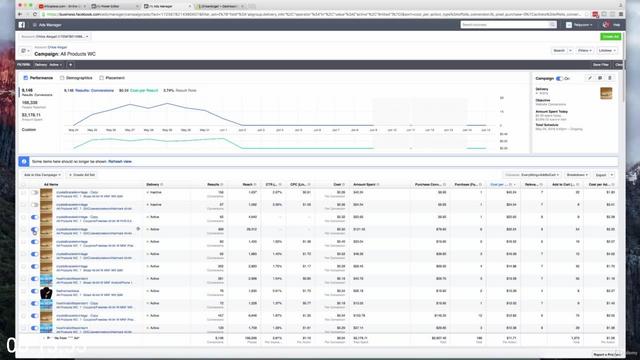
Task: Open the Delivery: Active filter dropdown
Action: point(48,64)
